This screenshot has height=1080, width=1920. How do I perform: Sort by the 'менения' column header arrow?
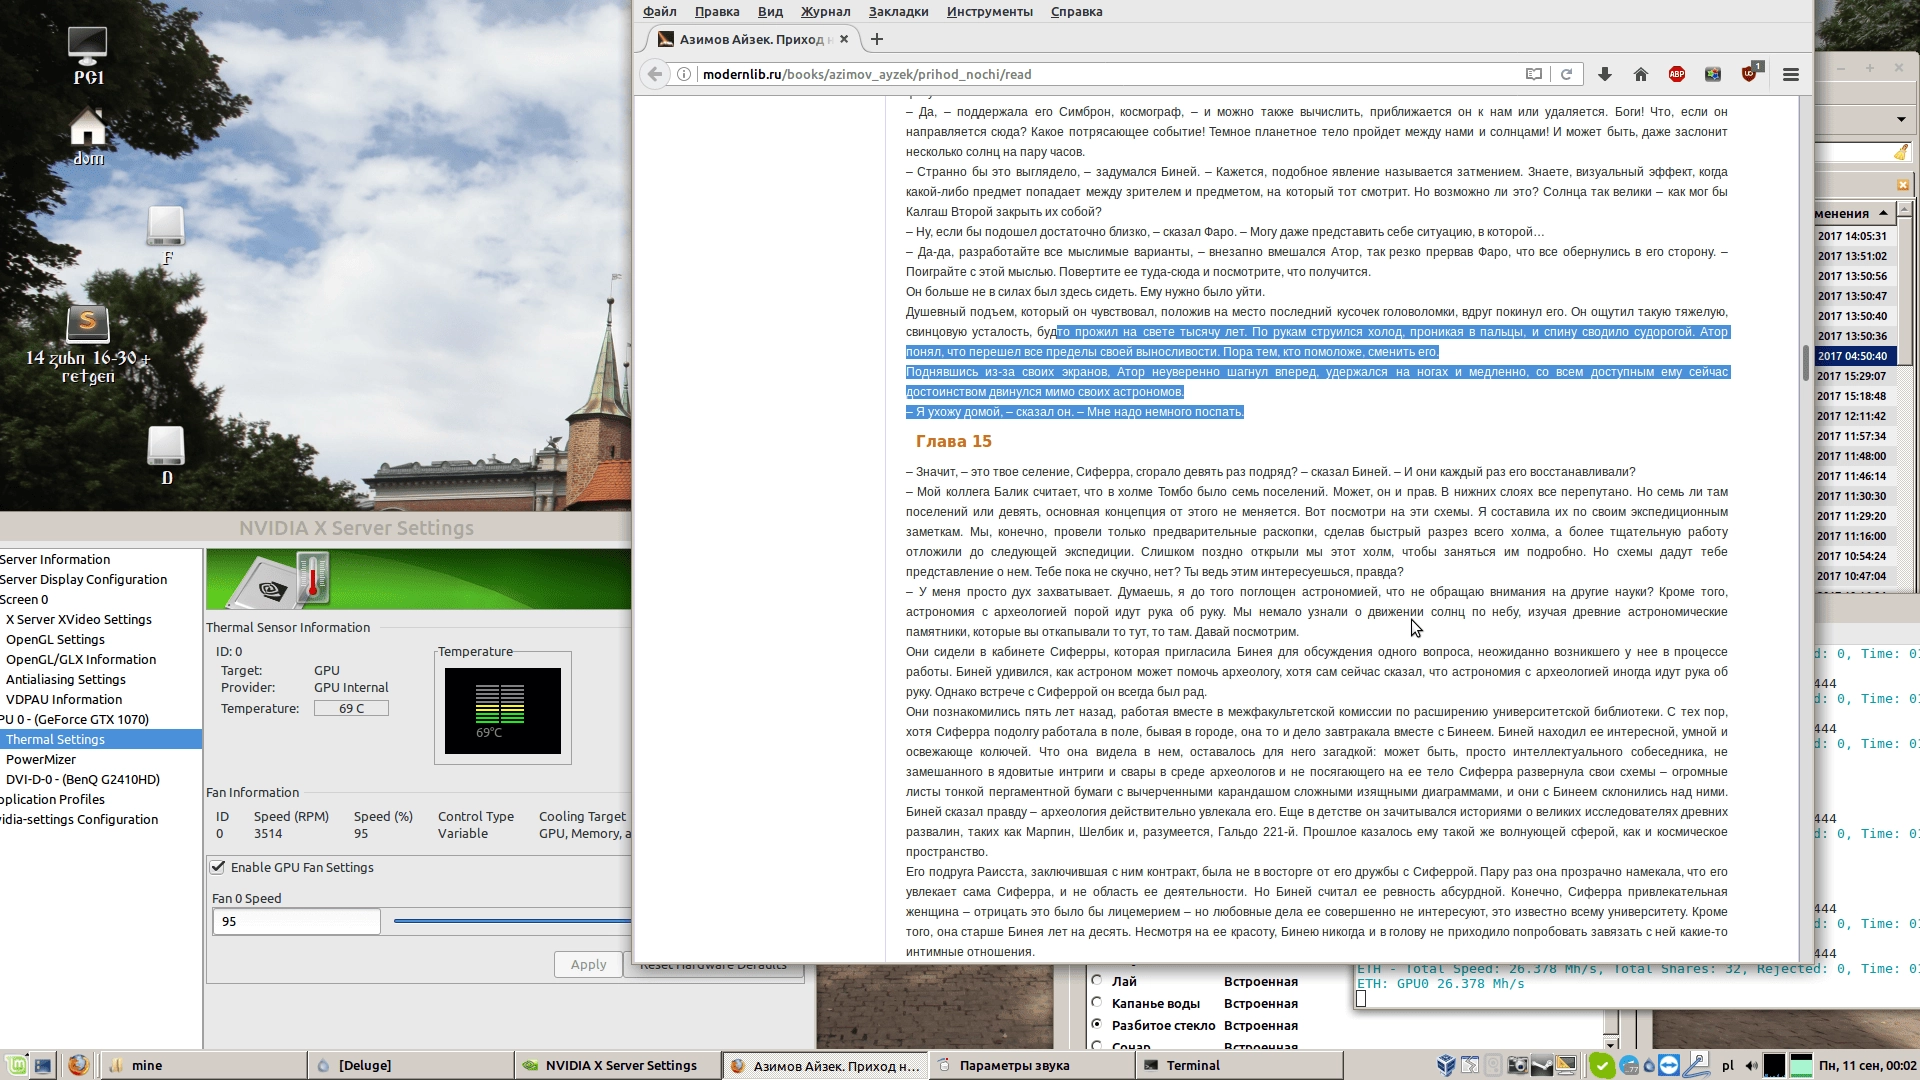coord(1883,213)
